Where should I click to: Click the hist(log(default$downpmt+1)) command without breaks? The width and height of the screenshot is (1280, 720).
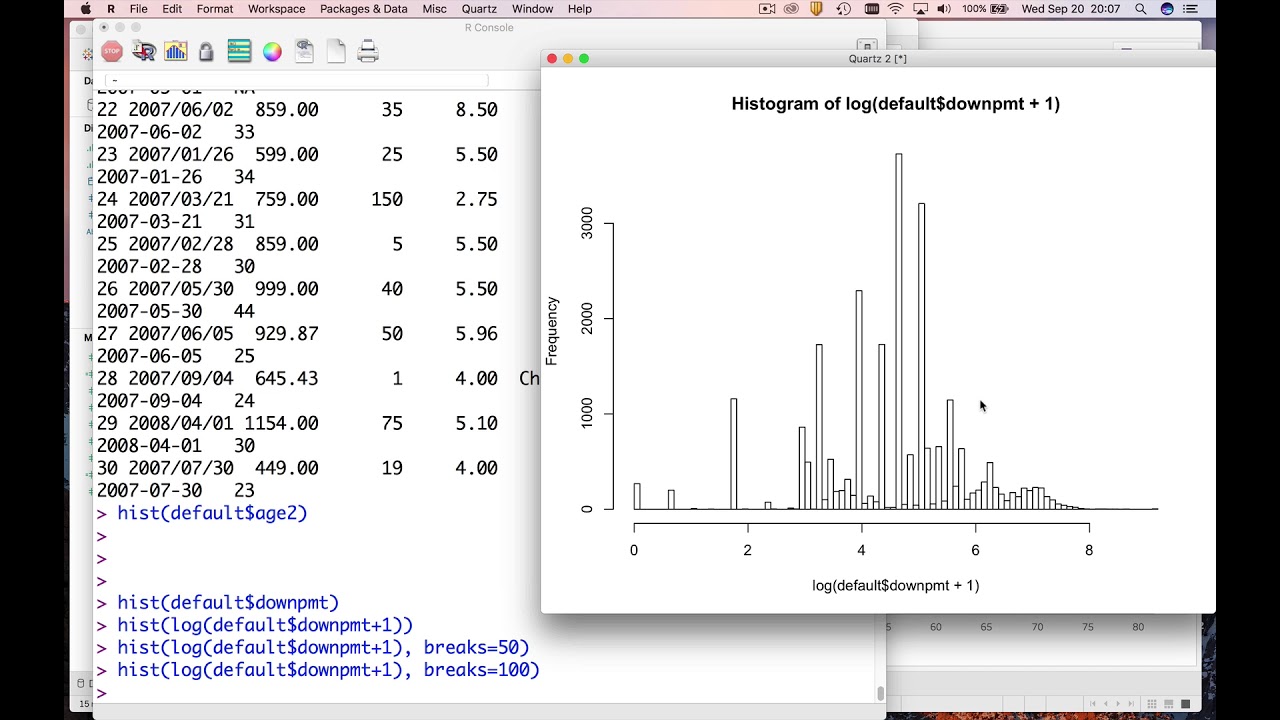click(265, 625)
